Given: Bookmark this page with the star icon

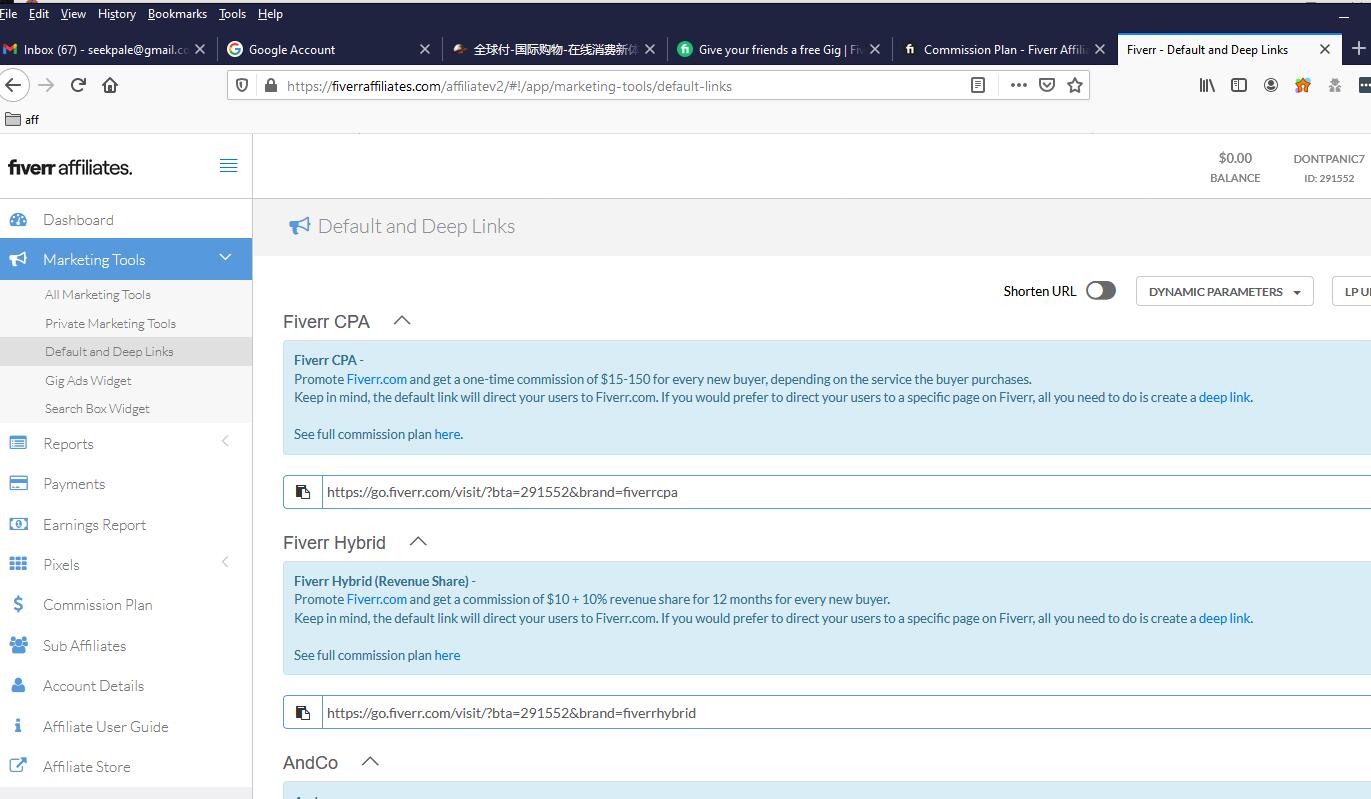Looking at the screenshot, I should [x=1075, y=86].
